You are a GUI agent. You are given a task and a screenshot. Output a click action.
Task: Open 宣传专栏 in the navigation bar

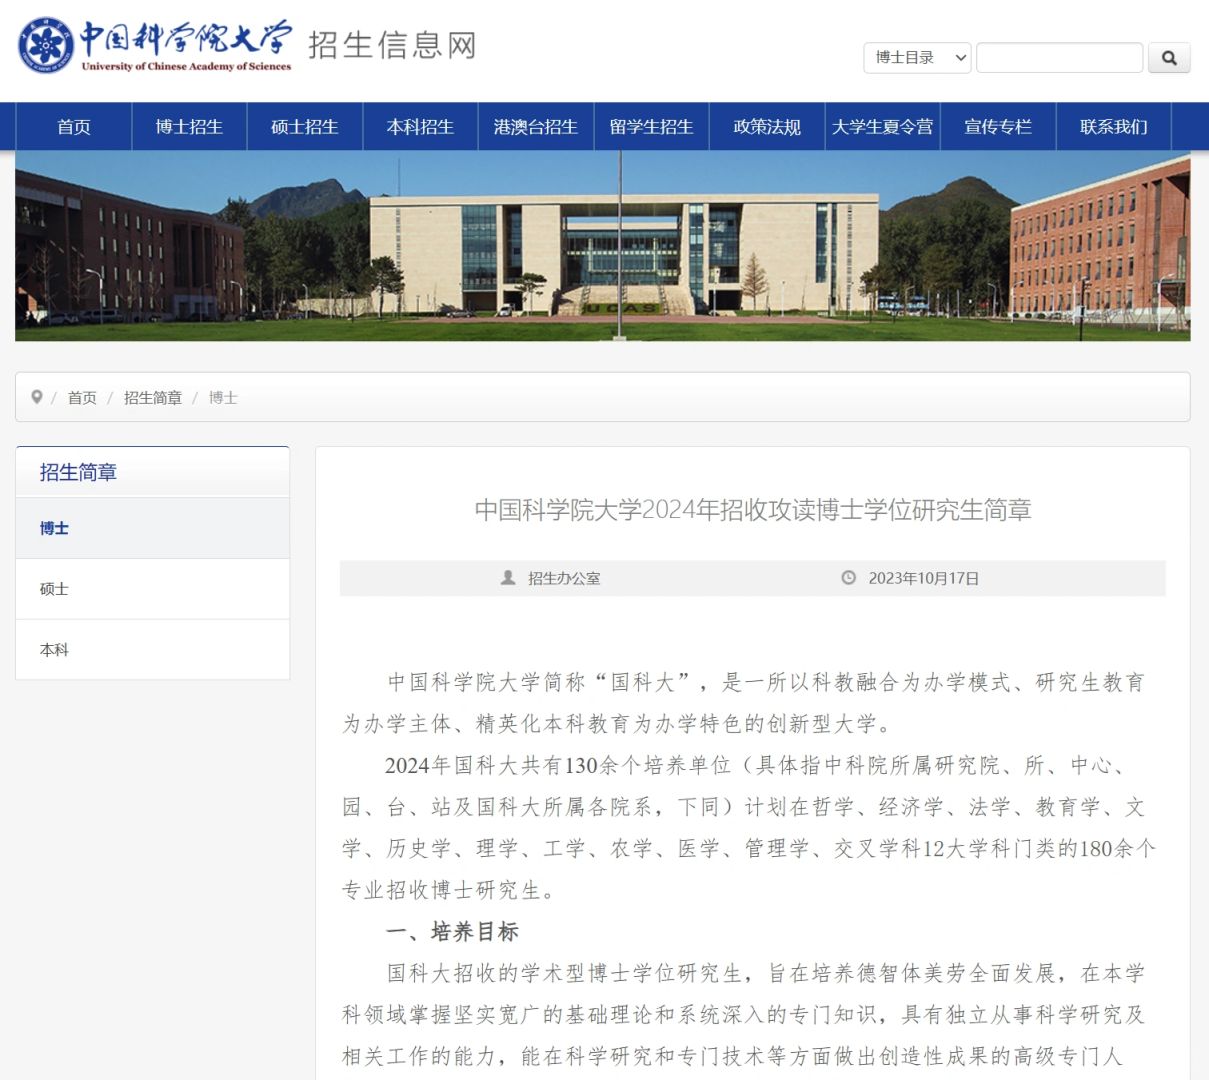[998, 127]
